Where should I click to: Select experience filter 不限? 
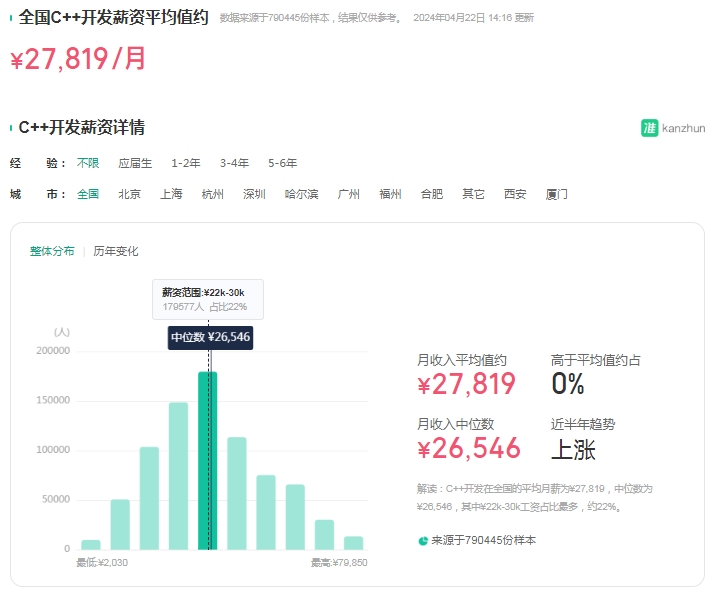click(x=88, y=163)
